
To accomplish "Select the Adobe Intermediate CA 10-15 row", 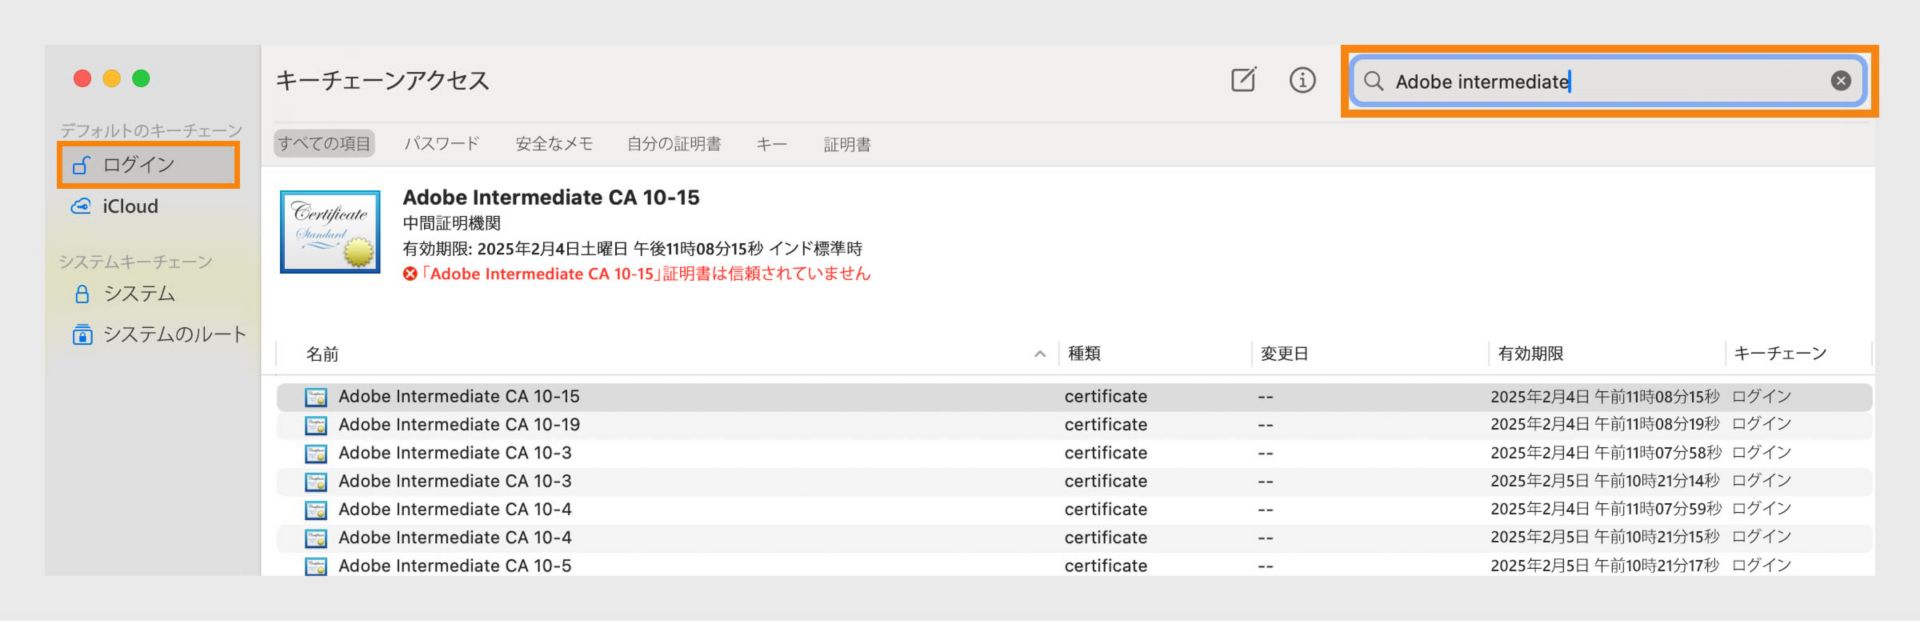I will click(x=1074, y=397).
